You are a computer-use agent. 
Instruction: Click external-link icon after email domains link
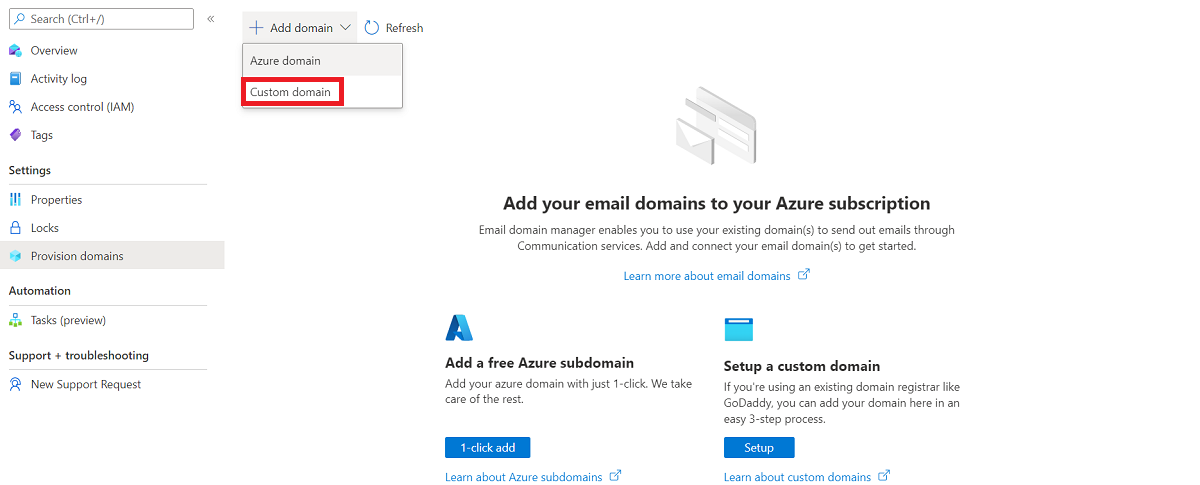point(804,274)
